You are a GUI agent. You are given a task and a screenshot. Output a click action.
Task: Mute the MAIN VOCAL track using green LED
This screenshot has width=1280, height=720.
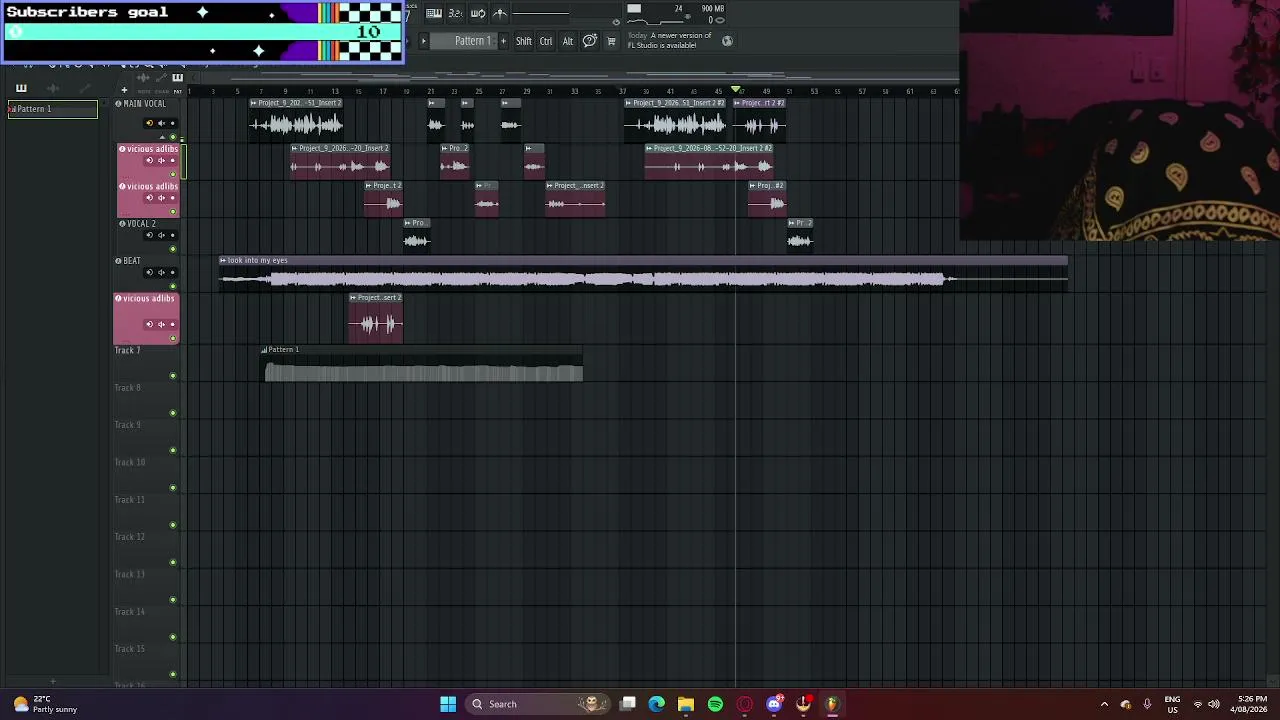pyautogui.click(x=173, y=137)
